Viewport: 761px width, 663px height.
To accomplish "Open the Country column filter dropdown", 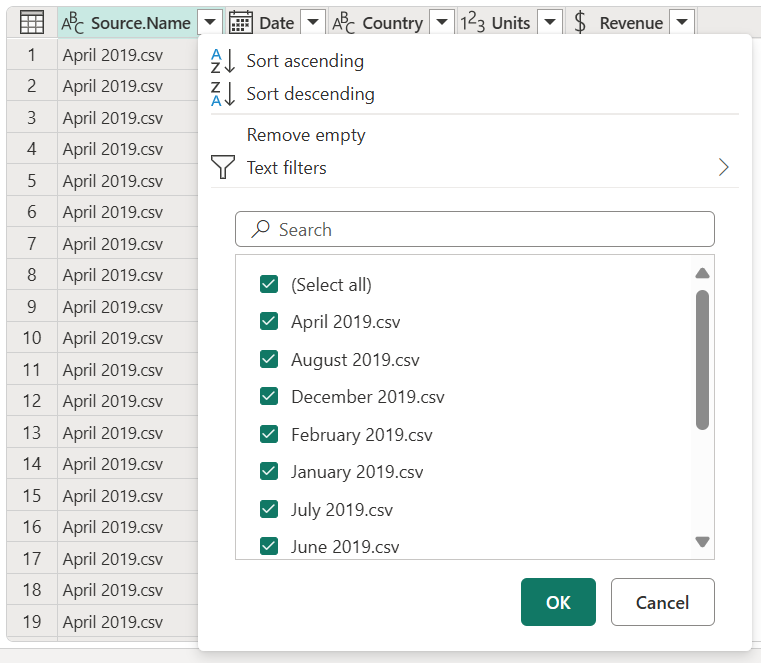I will click(441, 22).
